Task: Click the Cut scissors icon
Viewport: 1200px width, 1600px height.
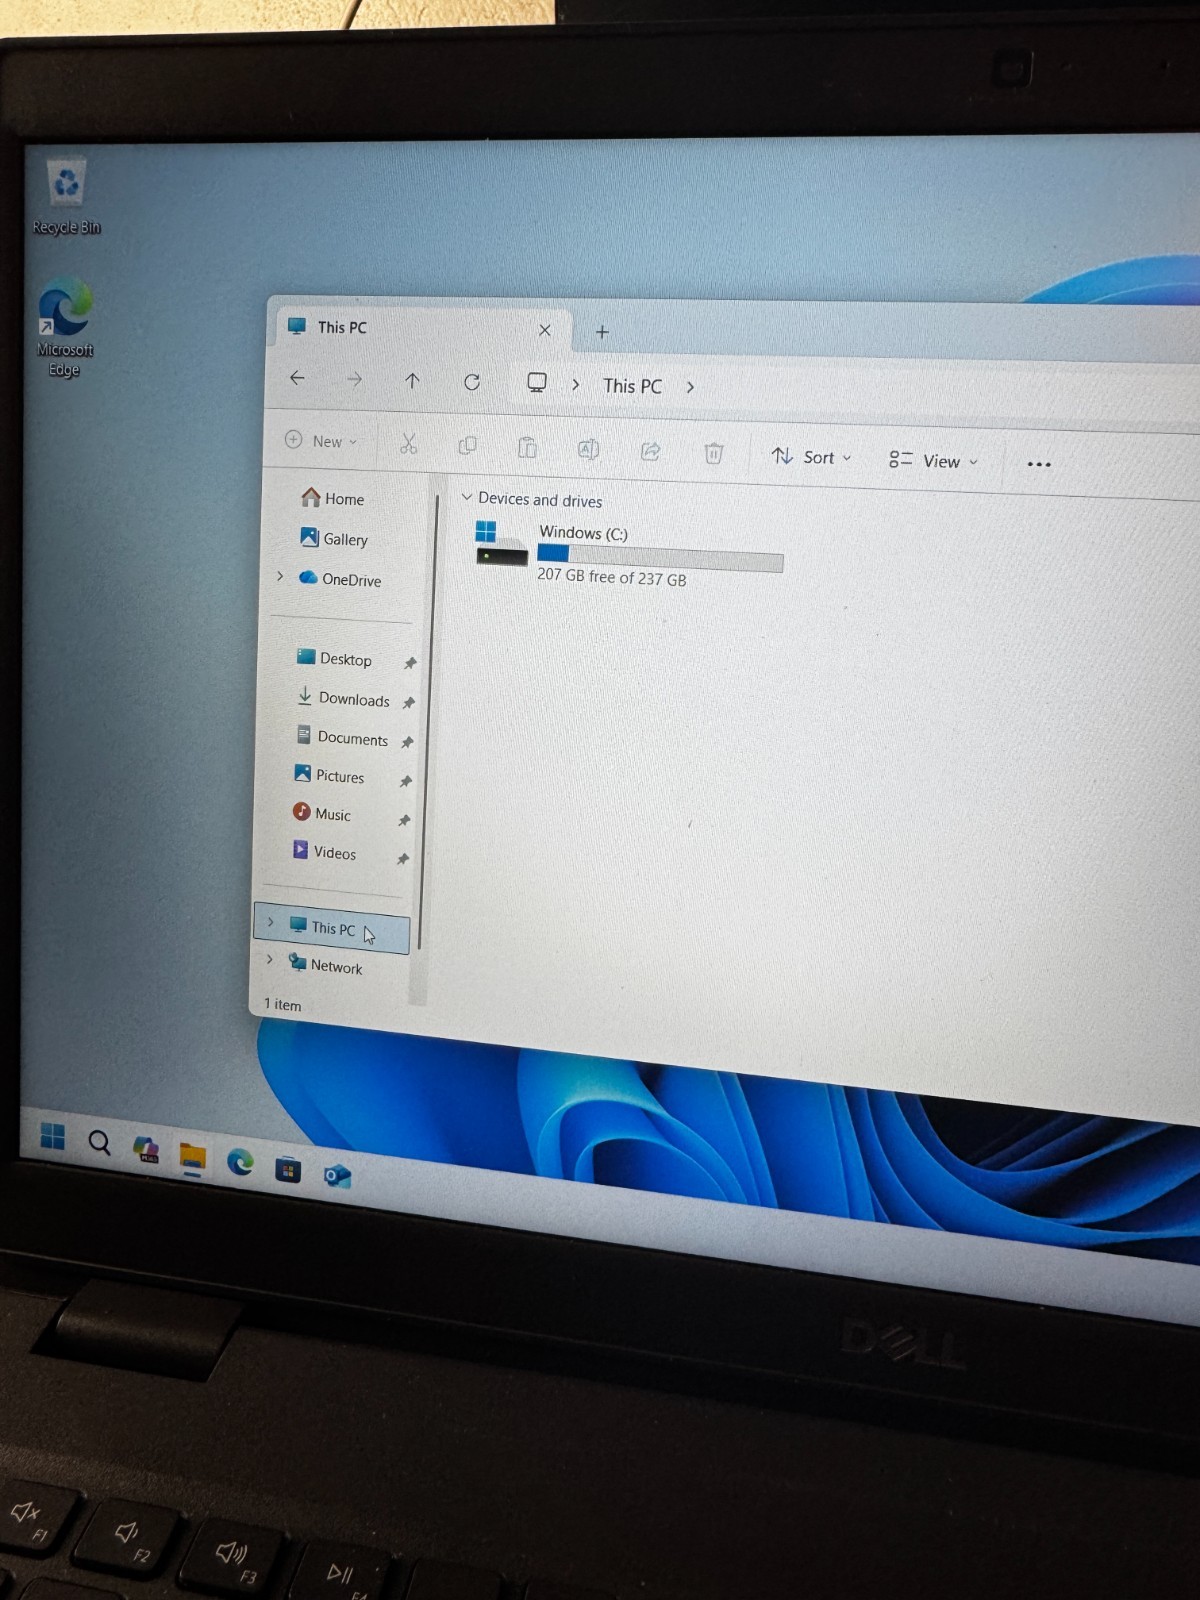Action: click(x=408, y=443)
